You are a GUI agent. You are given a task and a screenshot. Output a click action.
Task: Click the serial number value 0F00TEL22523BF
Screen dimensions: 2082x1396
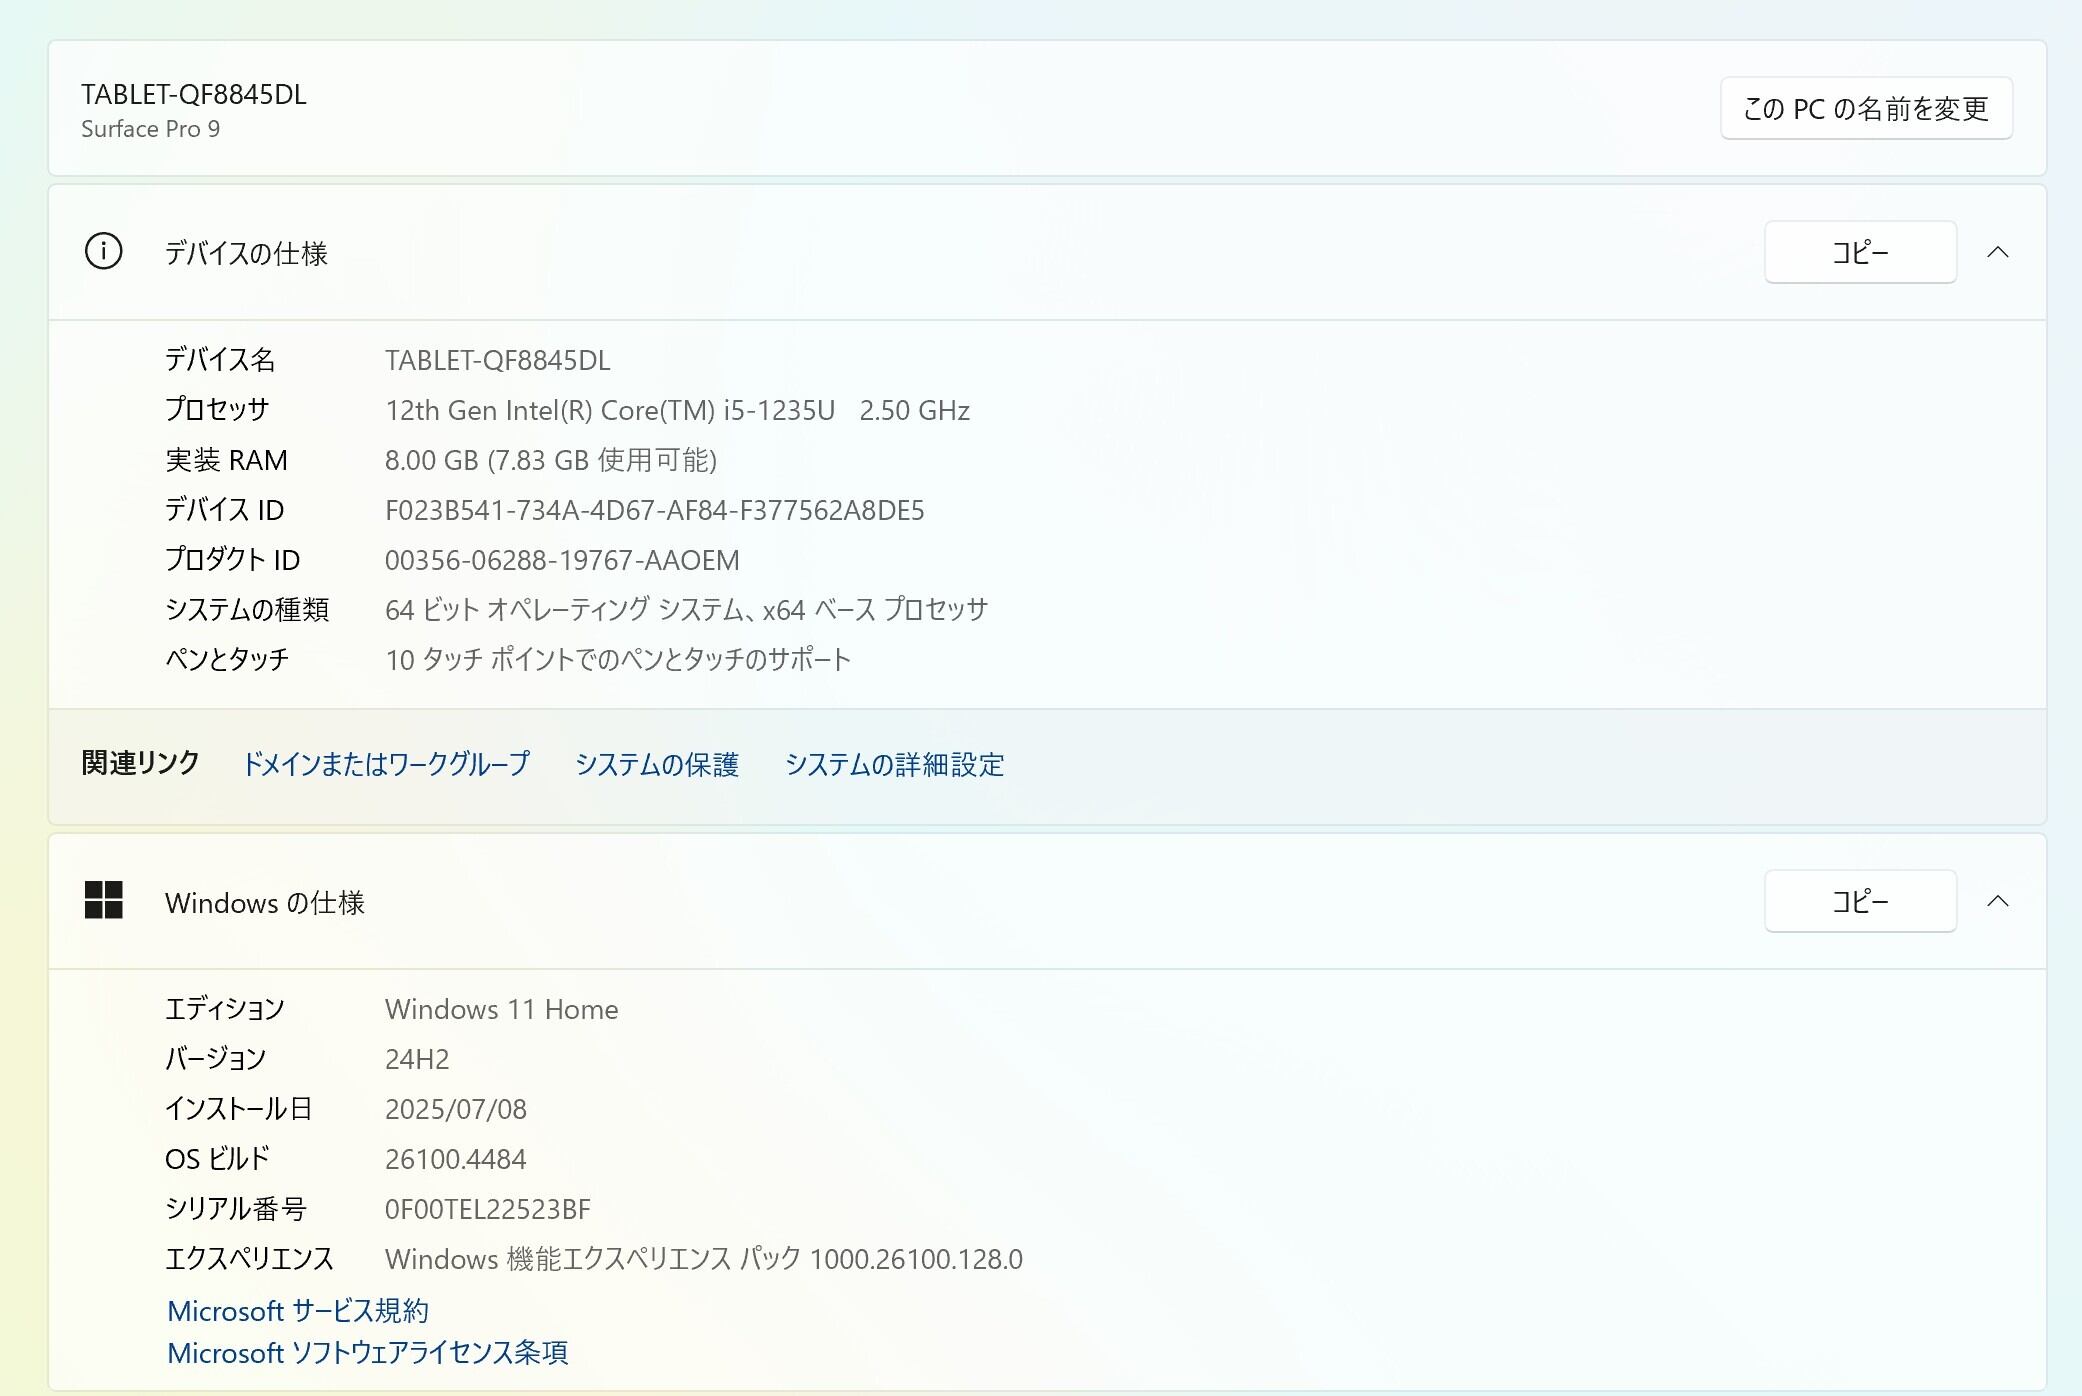click(x=487, y=1209)
